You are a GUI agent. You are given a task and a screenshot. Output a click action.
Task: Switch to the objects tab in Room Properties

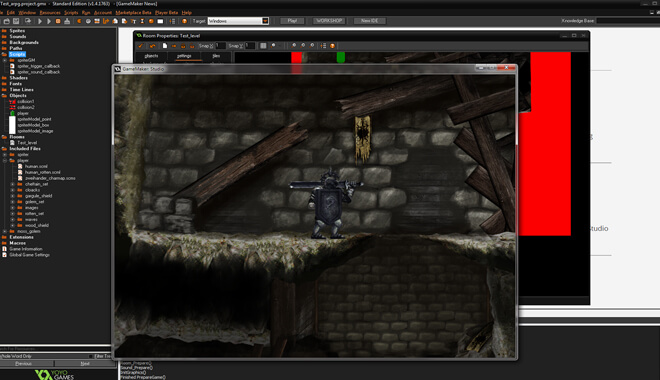(151, 56)
